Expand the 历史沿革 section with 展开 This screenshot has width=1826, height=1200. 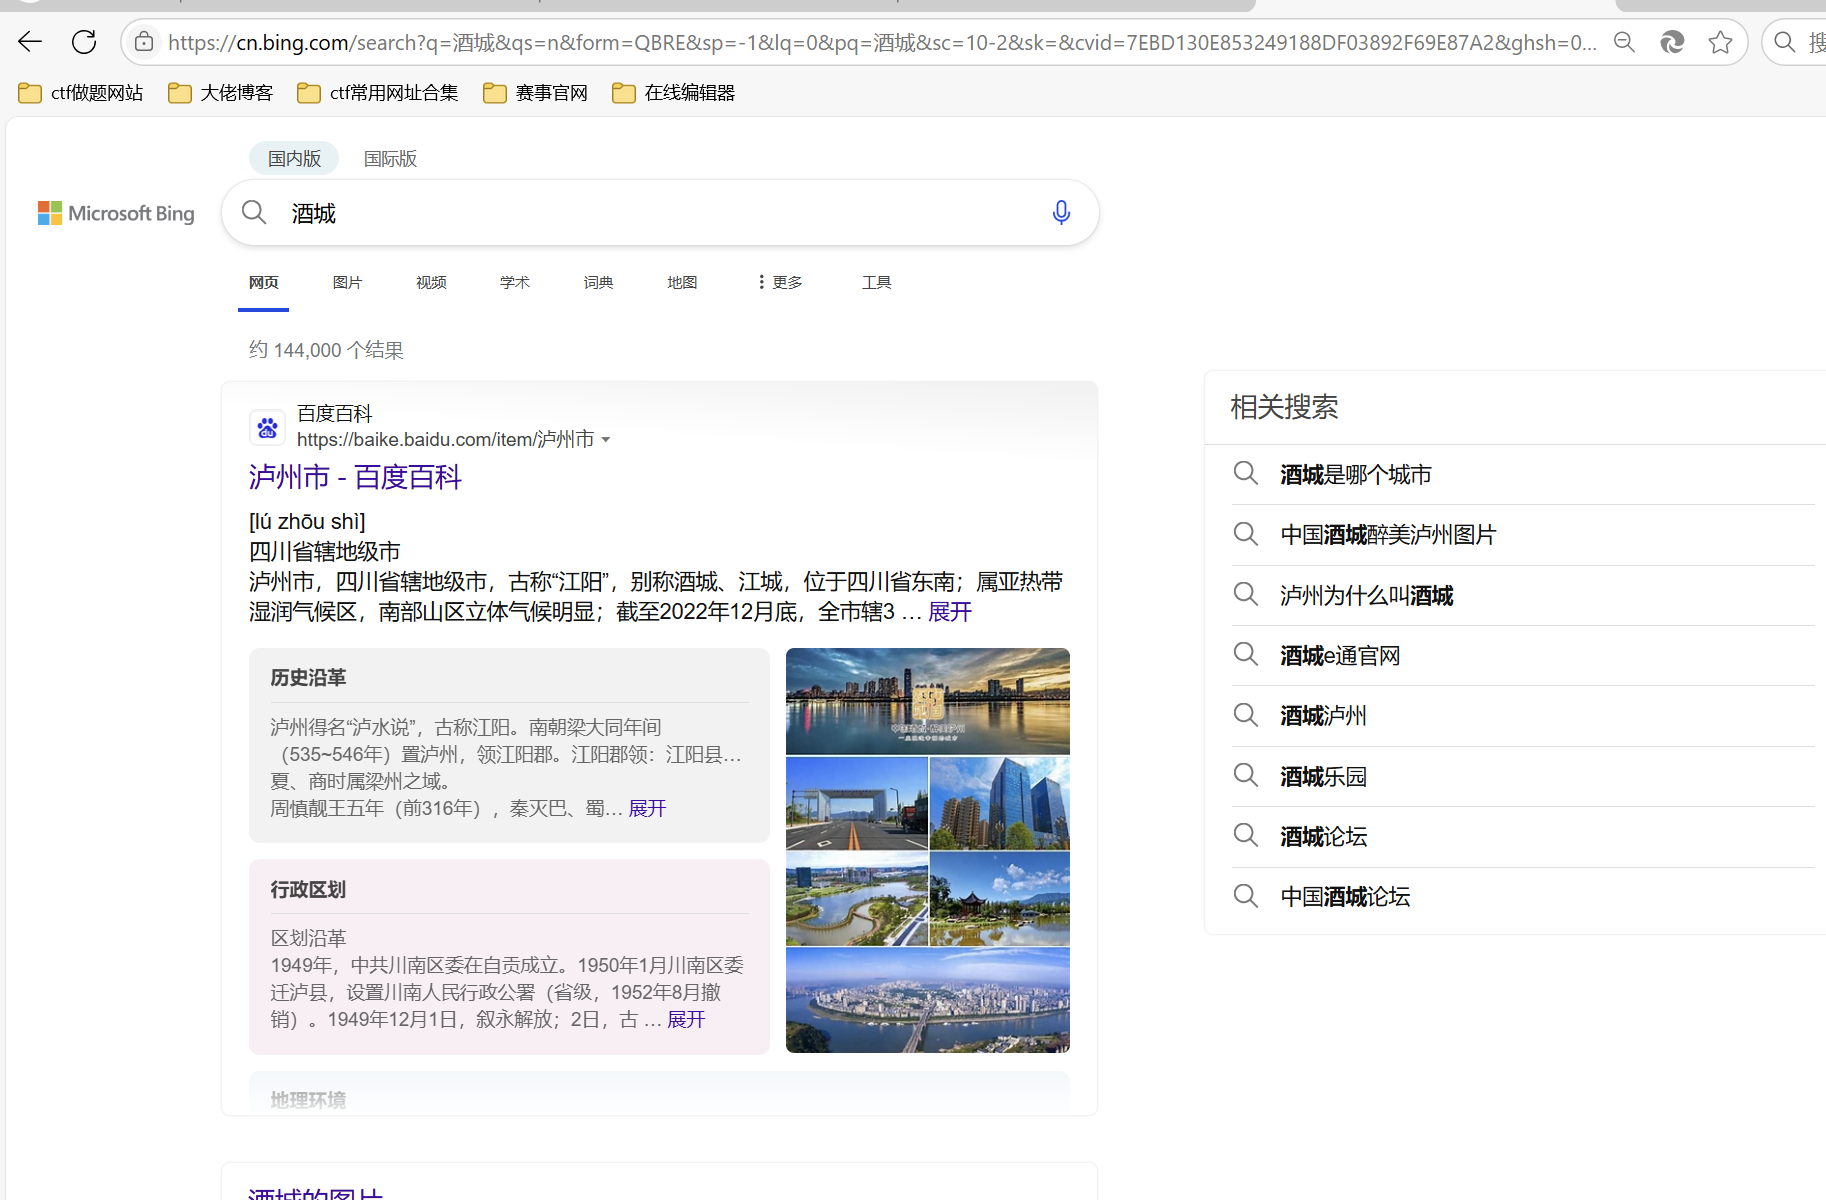click(x=647, y=808)
